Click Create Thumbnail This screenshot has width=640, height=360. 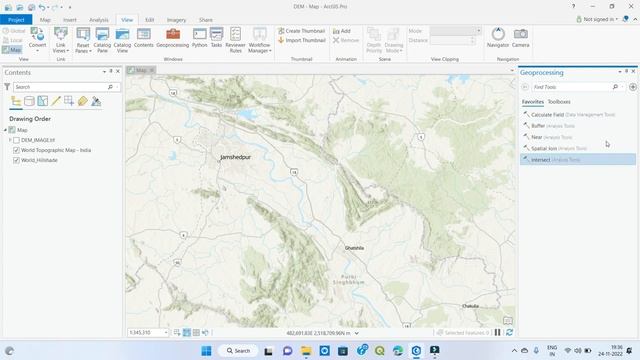coord(302,31)
